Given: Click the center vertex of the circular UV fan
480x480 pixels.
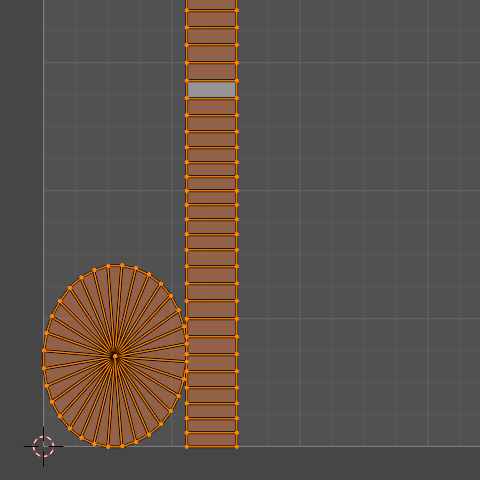Looking at the screenshot, I should click(115, 356).
